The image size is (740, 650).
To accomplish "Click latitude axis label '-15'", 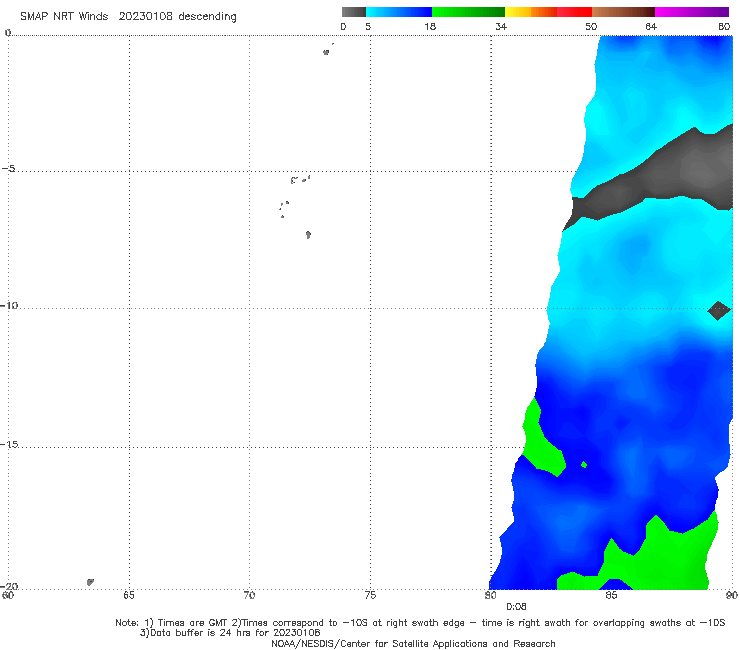I will pos(9,444).
